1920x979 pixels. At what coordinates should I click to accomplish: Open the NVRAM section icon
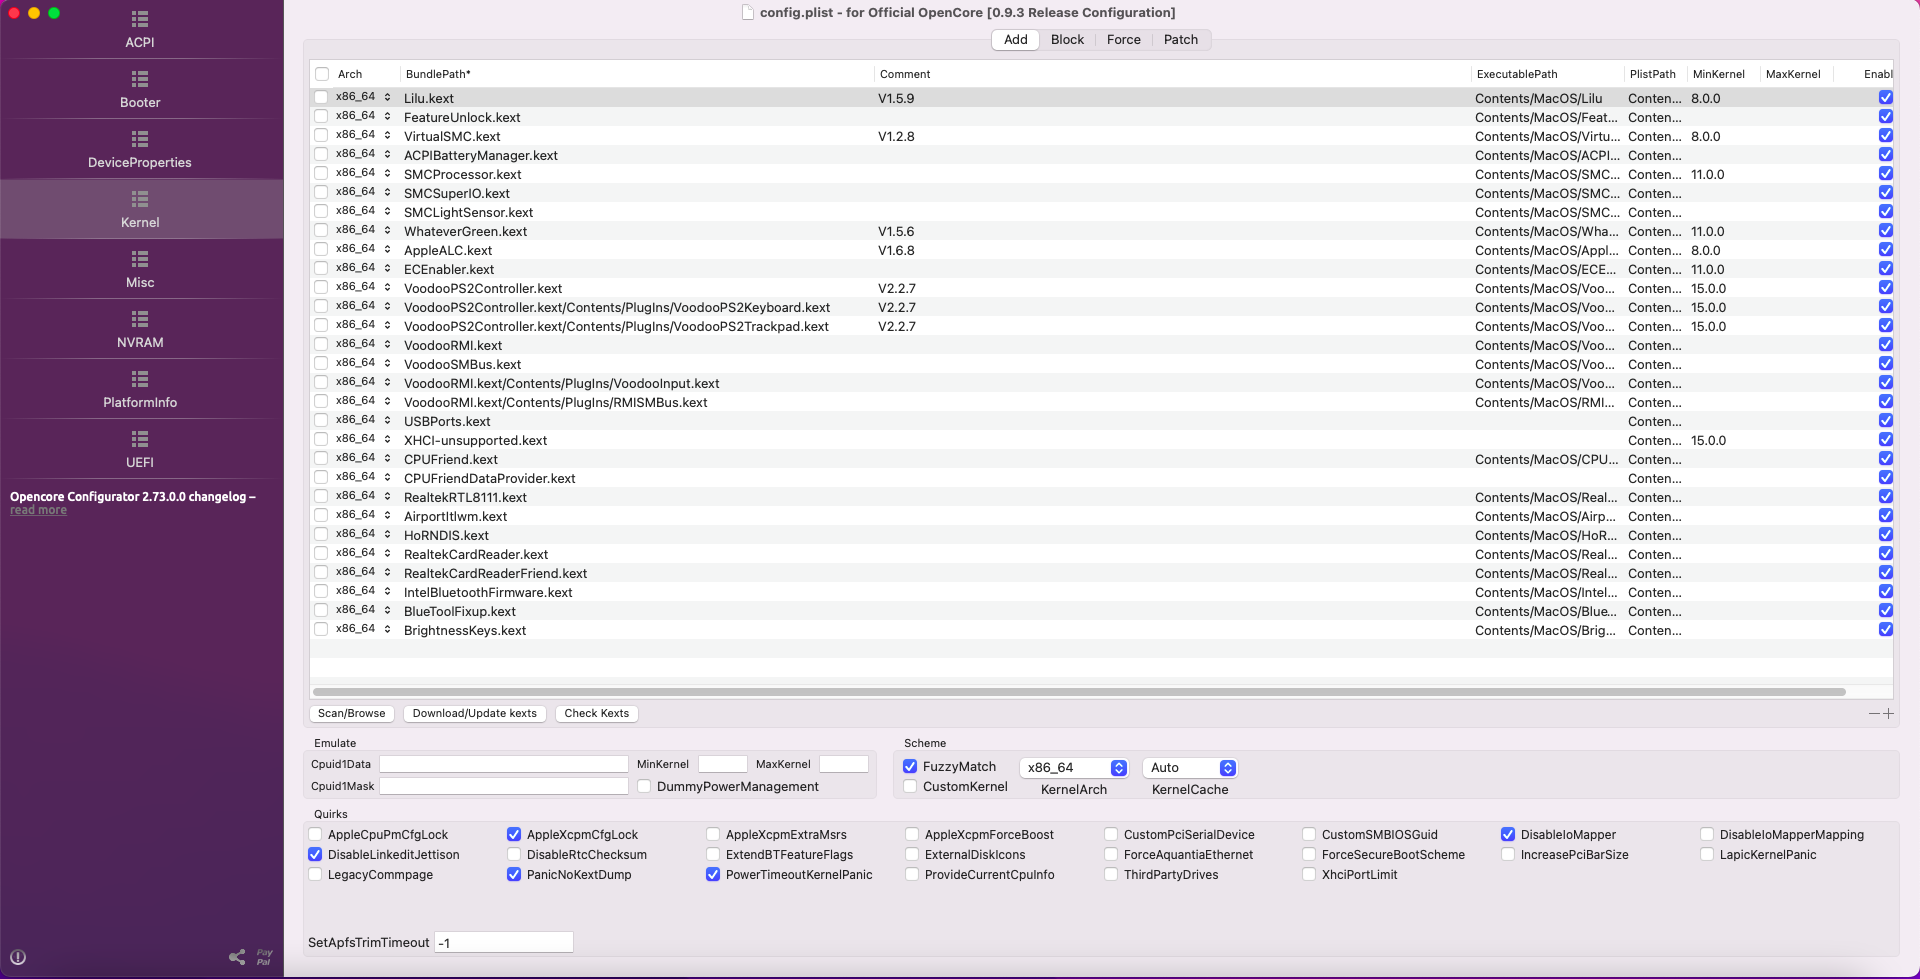(x=140, y=319)
